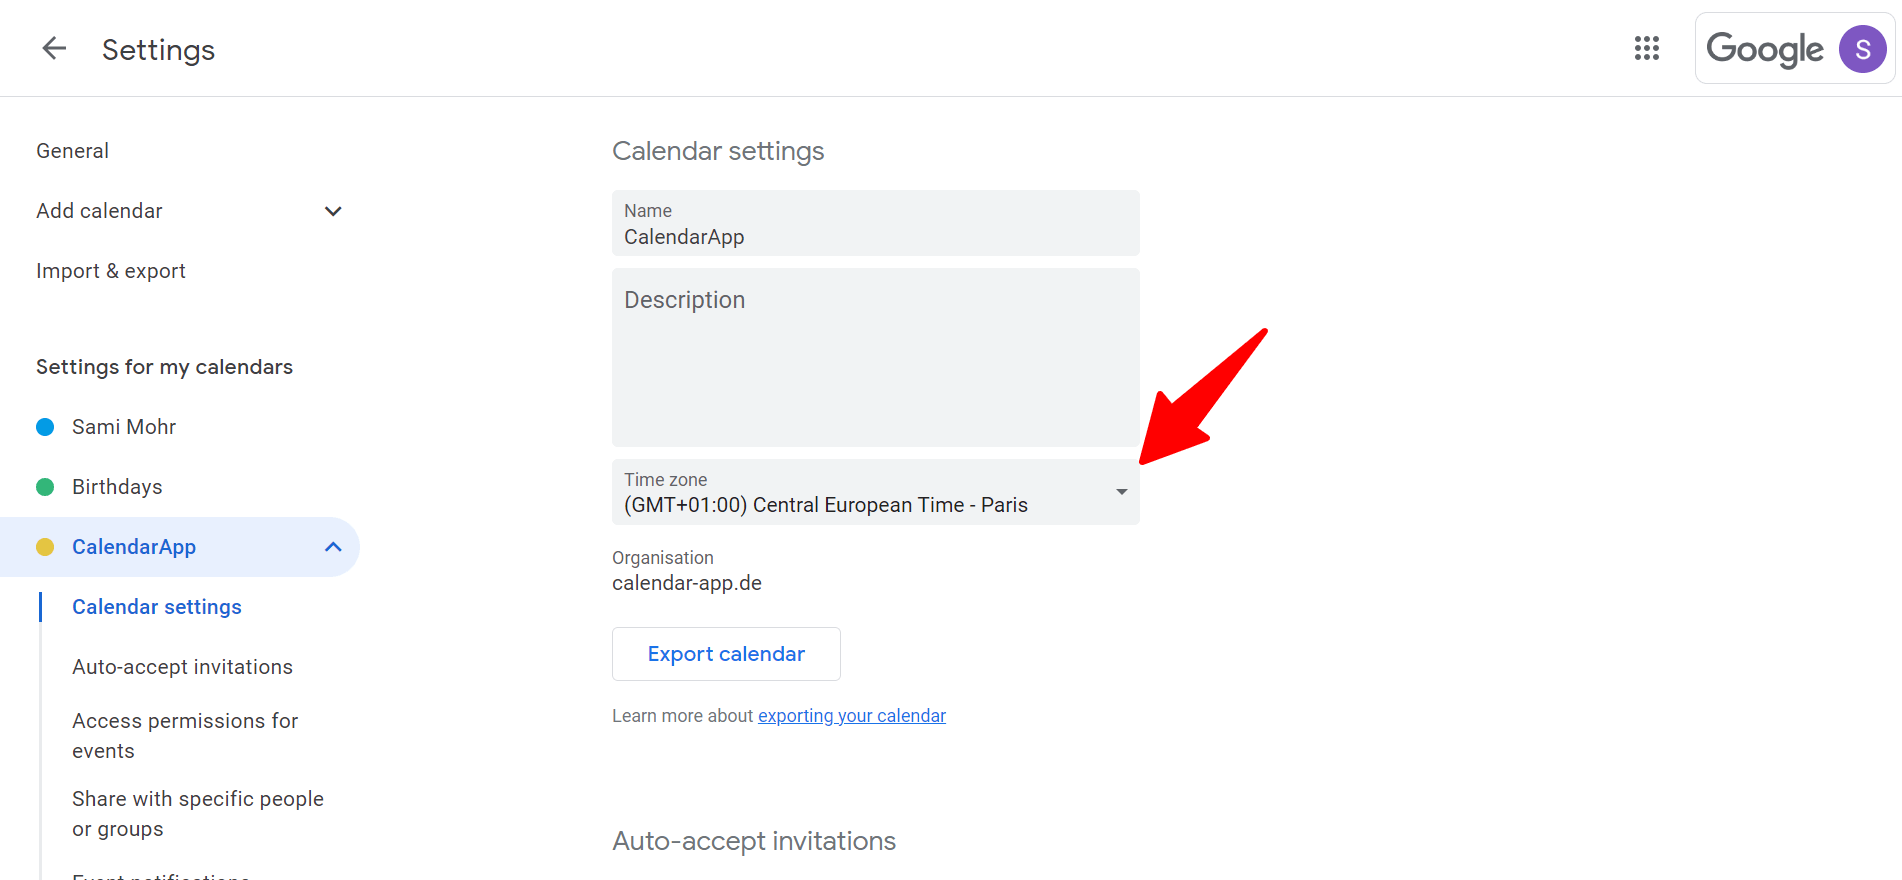This screenshot has height=880, width=1902.
Task: Select the Sami Mohr calendar
Action: coord(123,426)
